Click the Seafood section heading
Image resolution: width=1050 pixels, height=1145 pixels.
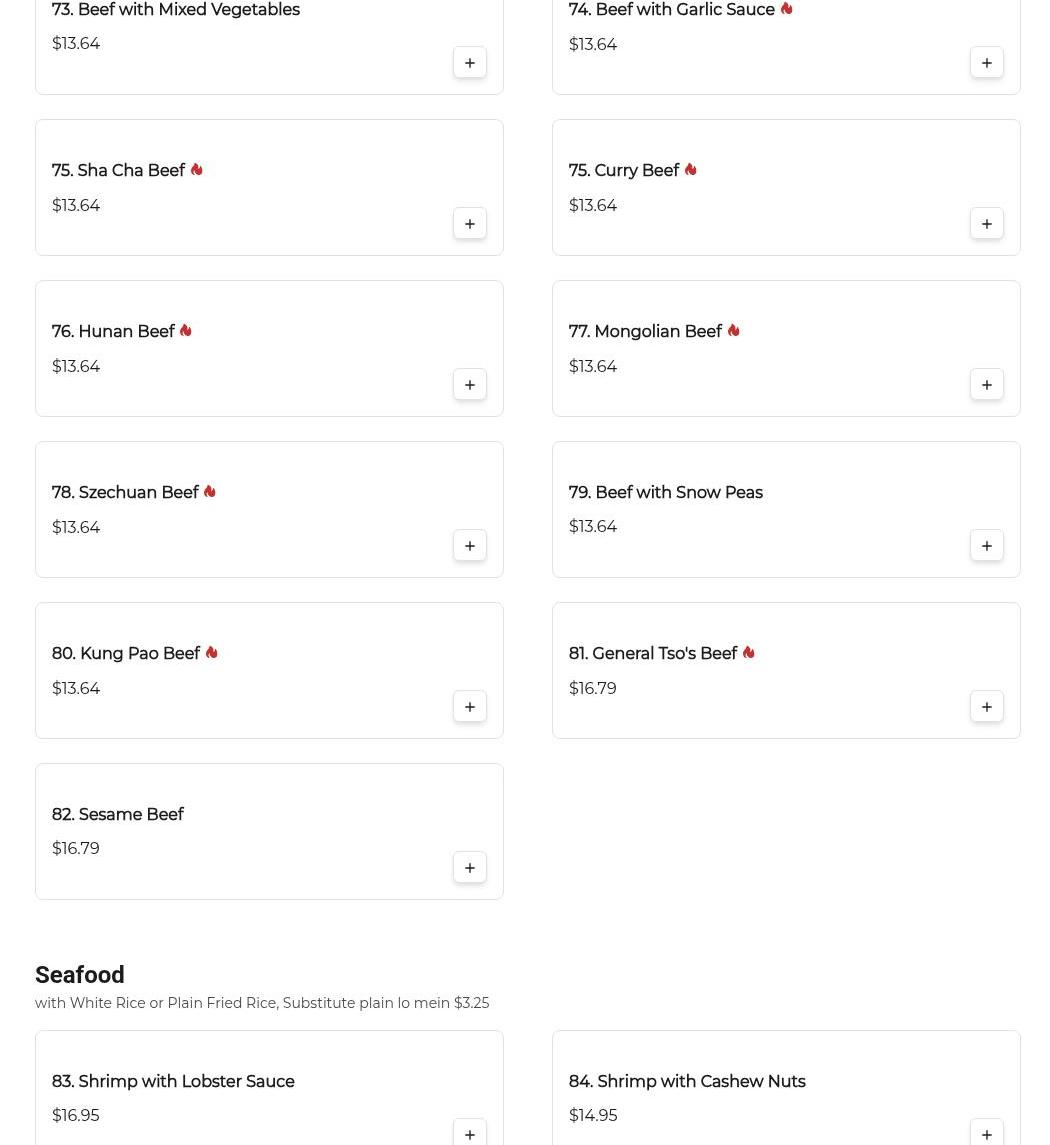click(80, 975)
